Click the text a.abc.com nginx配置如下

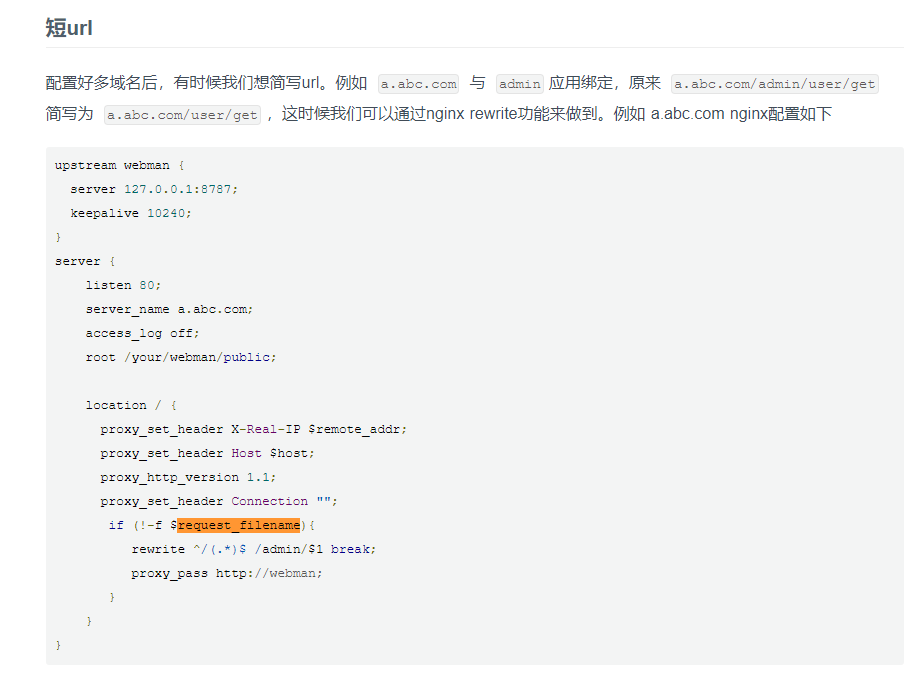tap(741, 114)
